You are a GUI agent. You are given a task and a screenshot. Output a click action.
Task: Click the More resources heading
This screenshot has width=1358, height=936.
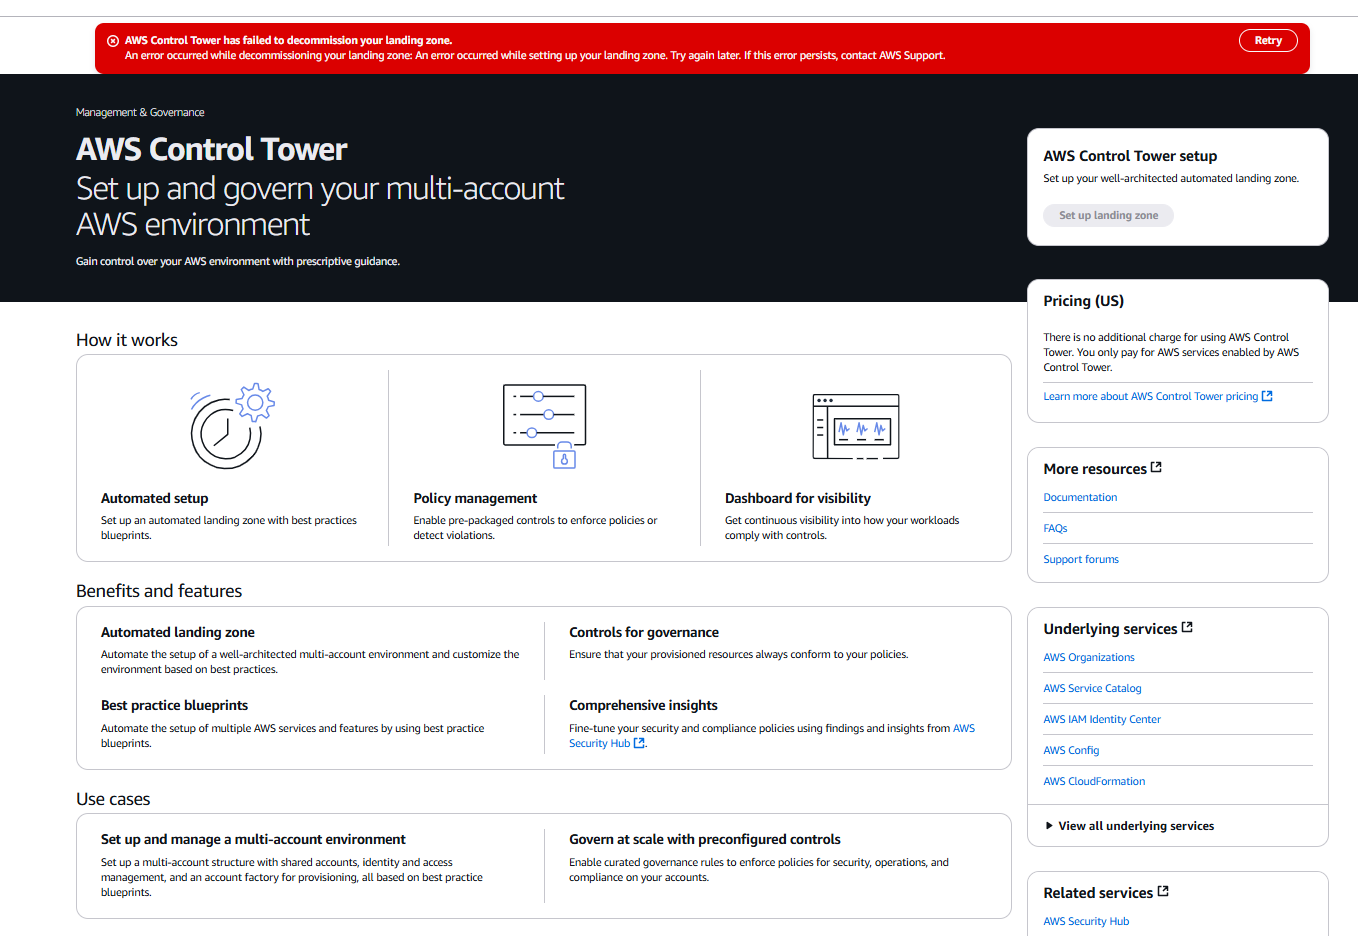1095,469
